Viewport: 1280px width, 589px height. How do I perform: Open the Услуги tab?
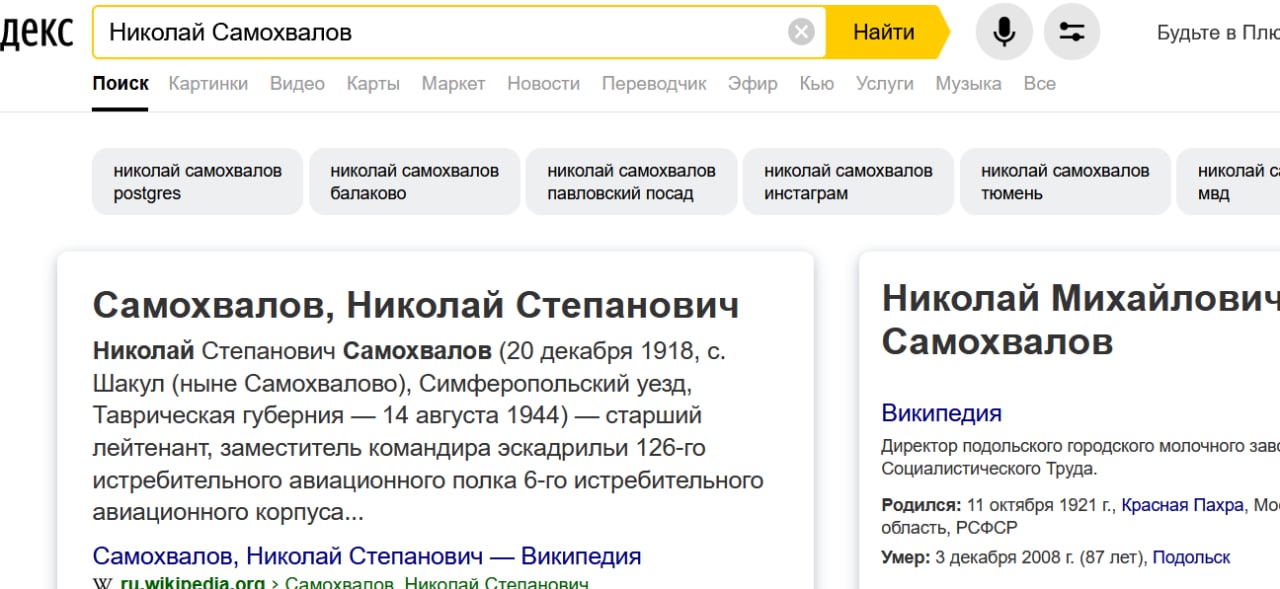(x=885, y=84)
